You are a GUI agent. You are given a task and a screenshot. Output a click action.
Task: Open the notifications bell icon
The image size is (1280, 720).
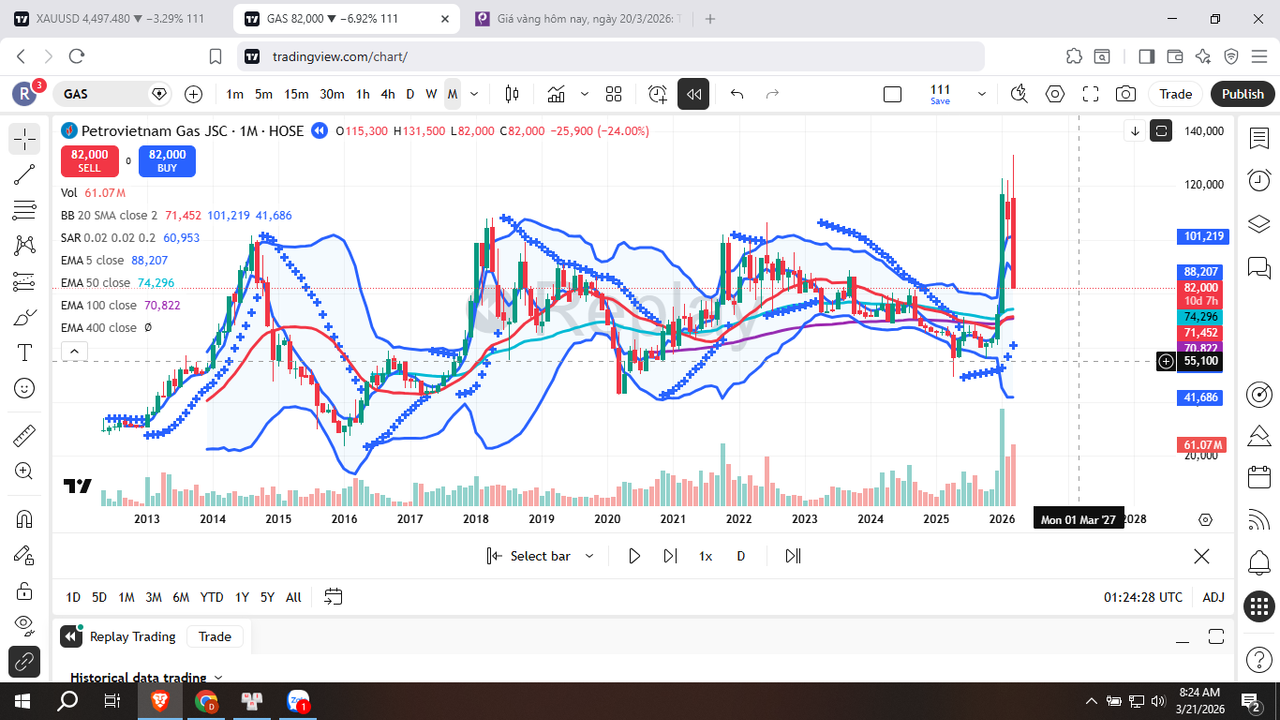click(1259, 563)
